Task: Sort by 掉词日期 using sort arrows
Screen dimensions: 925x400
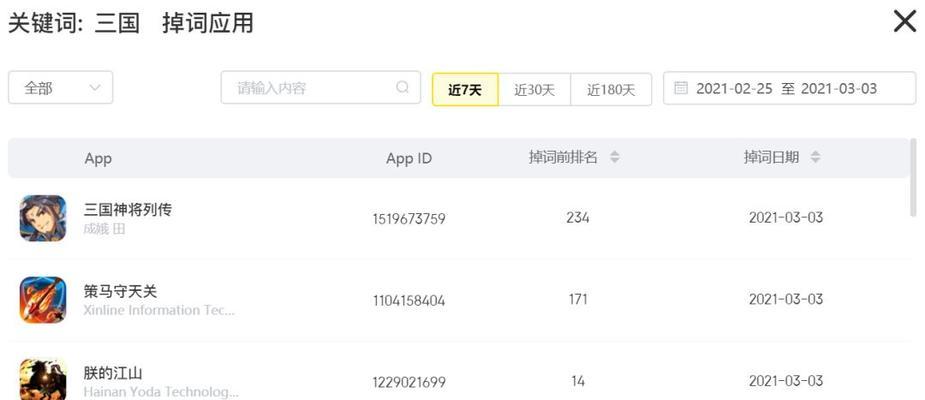Action: click(x=815, y=157)
